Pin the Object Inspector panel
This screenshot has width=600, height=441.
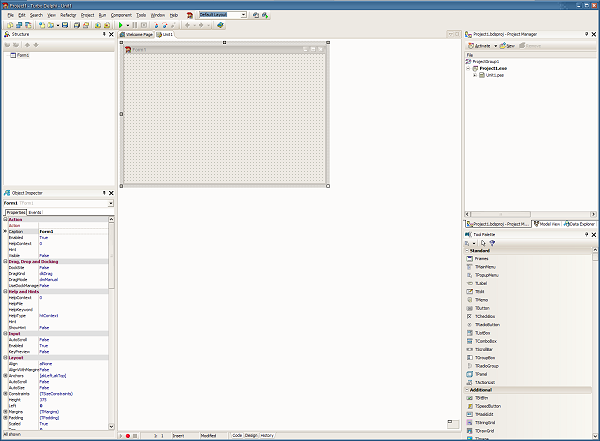click(103, 192)
